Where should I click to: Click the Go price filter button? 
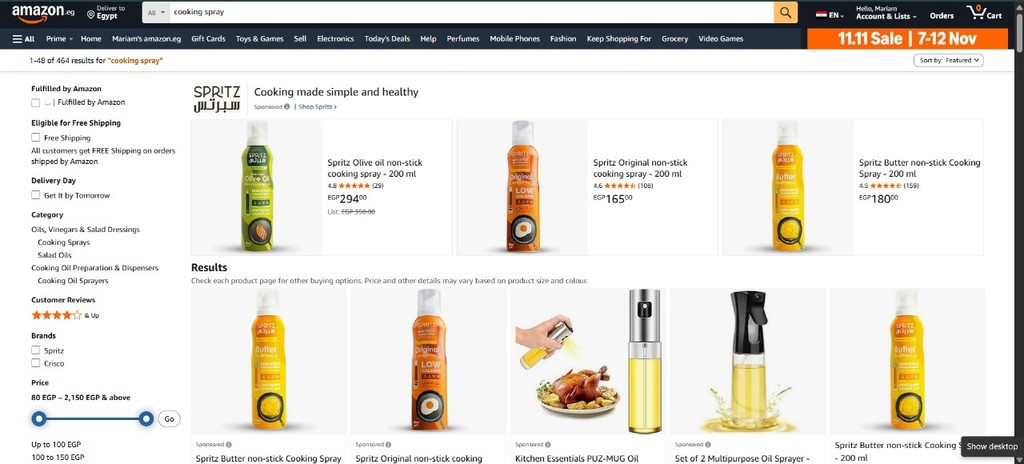[x=169, y=419]
